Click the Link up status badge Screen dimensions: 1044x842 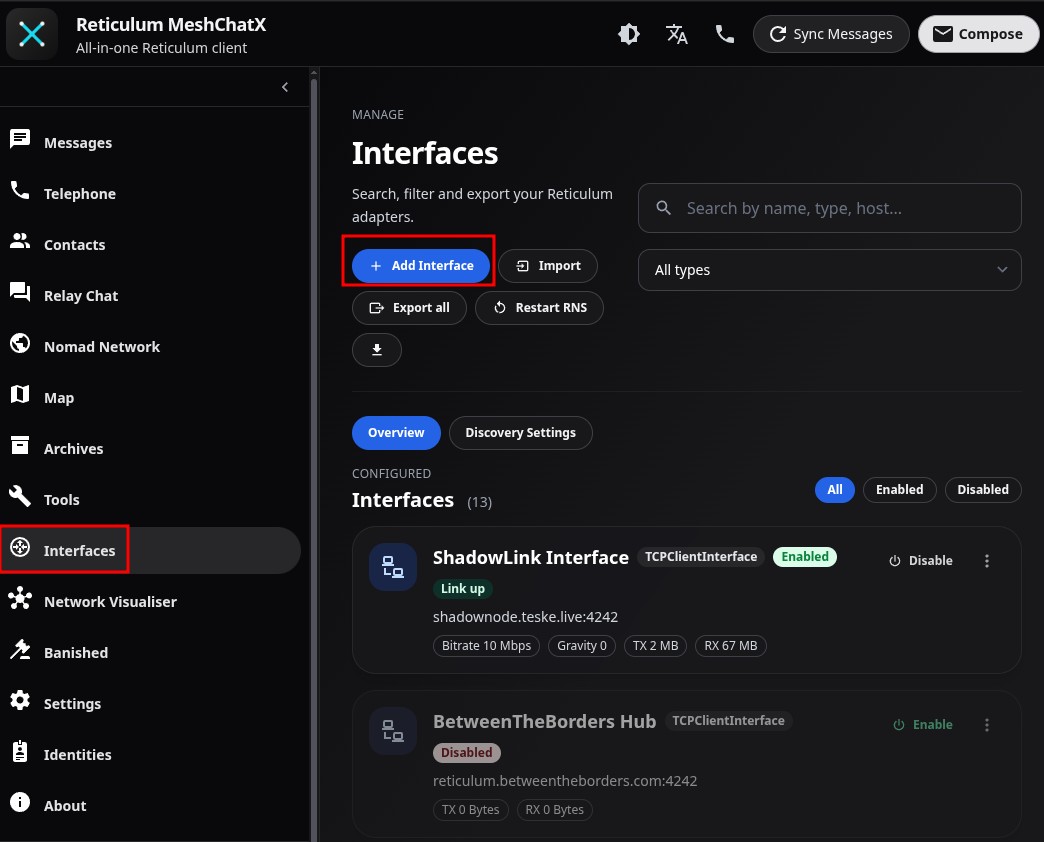[463, 588]
